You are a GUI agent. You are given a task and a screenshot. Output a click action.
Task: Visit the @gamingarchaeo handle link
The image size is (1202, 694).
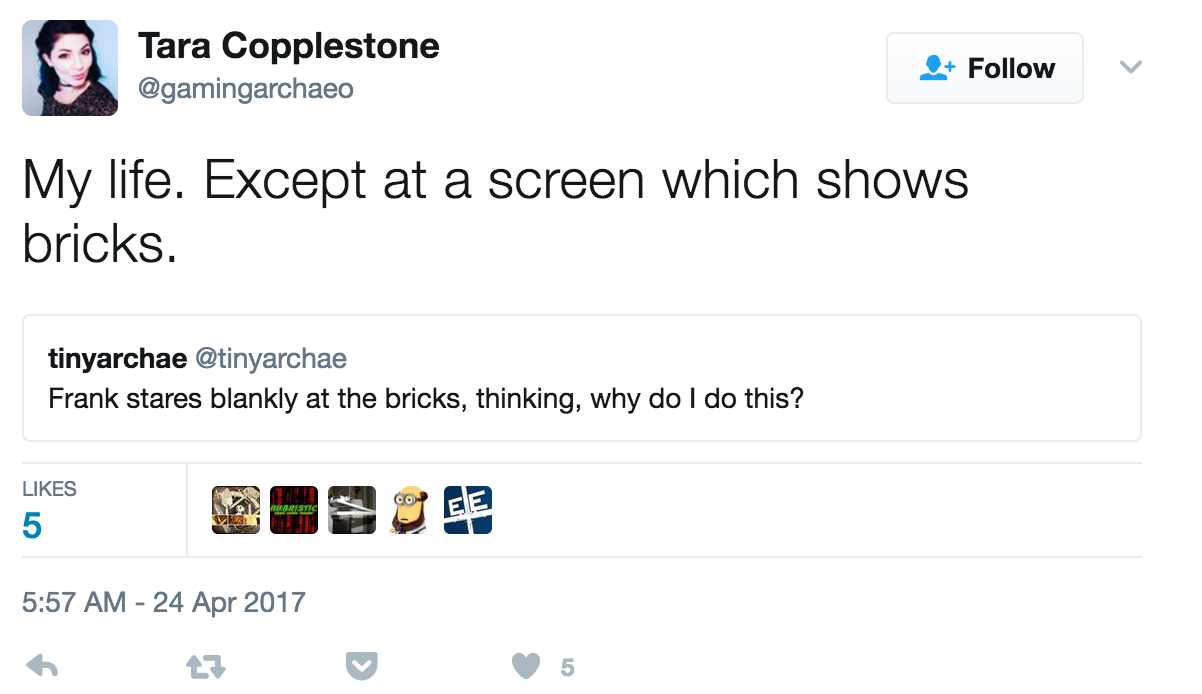tap(245, 89)
